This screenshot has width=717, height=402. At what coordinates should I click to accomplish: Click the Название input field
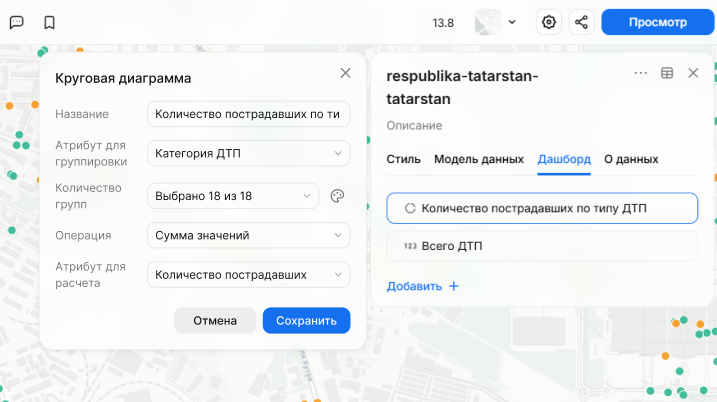[x=248, y=114]
